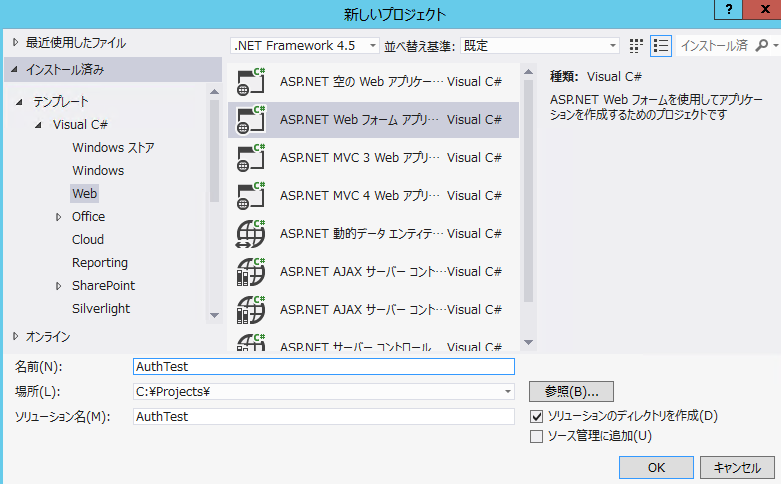Open the help question mark button
Viewport: 781px width, 484px height.
[x=728, y=9]
